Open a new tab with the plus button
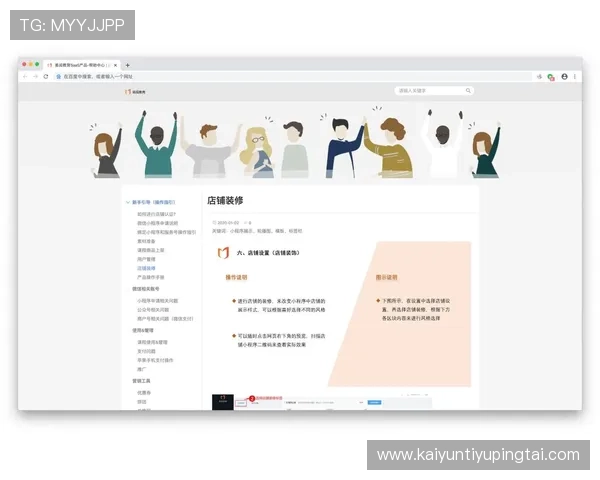Screen dimensions: 600x480 point(127,65)
